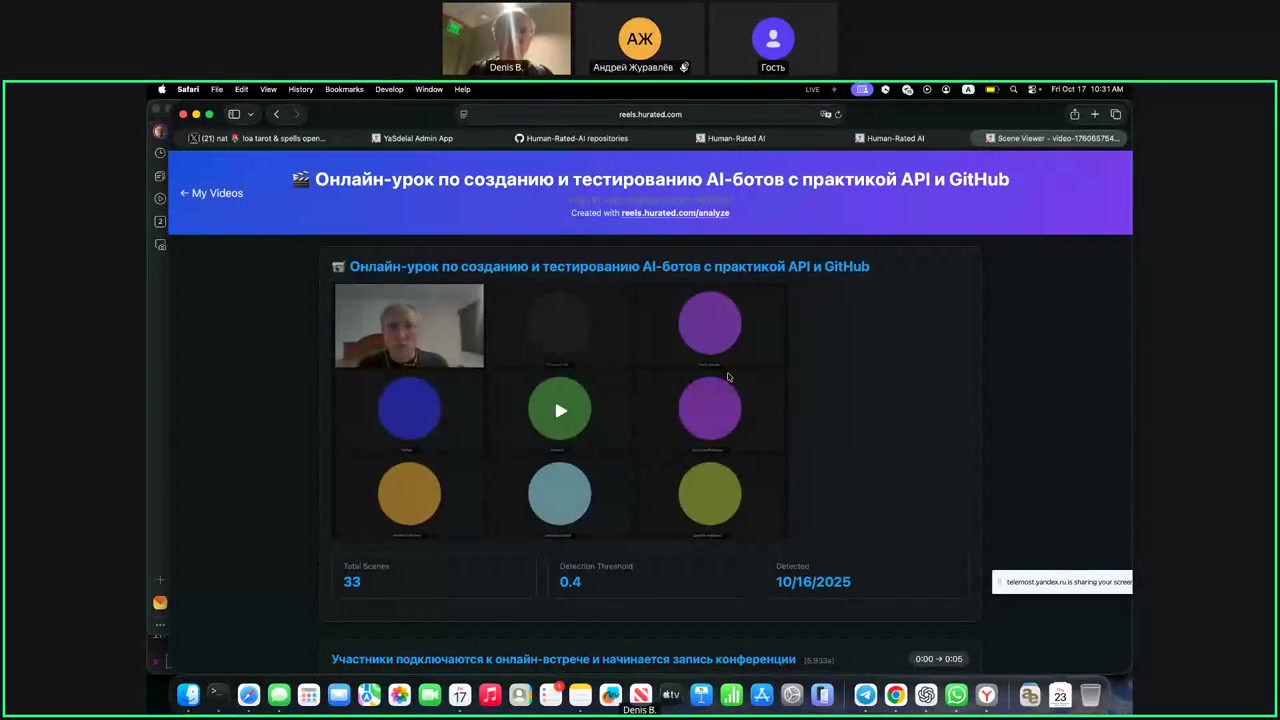Play the video with the center play button
Viewport: 1280px width, 720px height.
(560, 410)
